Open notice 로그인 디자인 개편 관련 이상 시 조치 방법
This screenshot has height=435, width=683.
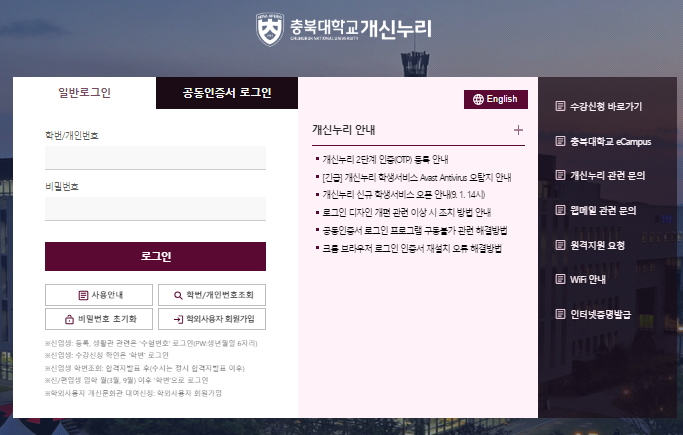coord(407,212)
